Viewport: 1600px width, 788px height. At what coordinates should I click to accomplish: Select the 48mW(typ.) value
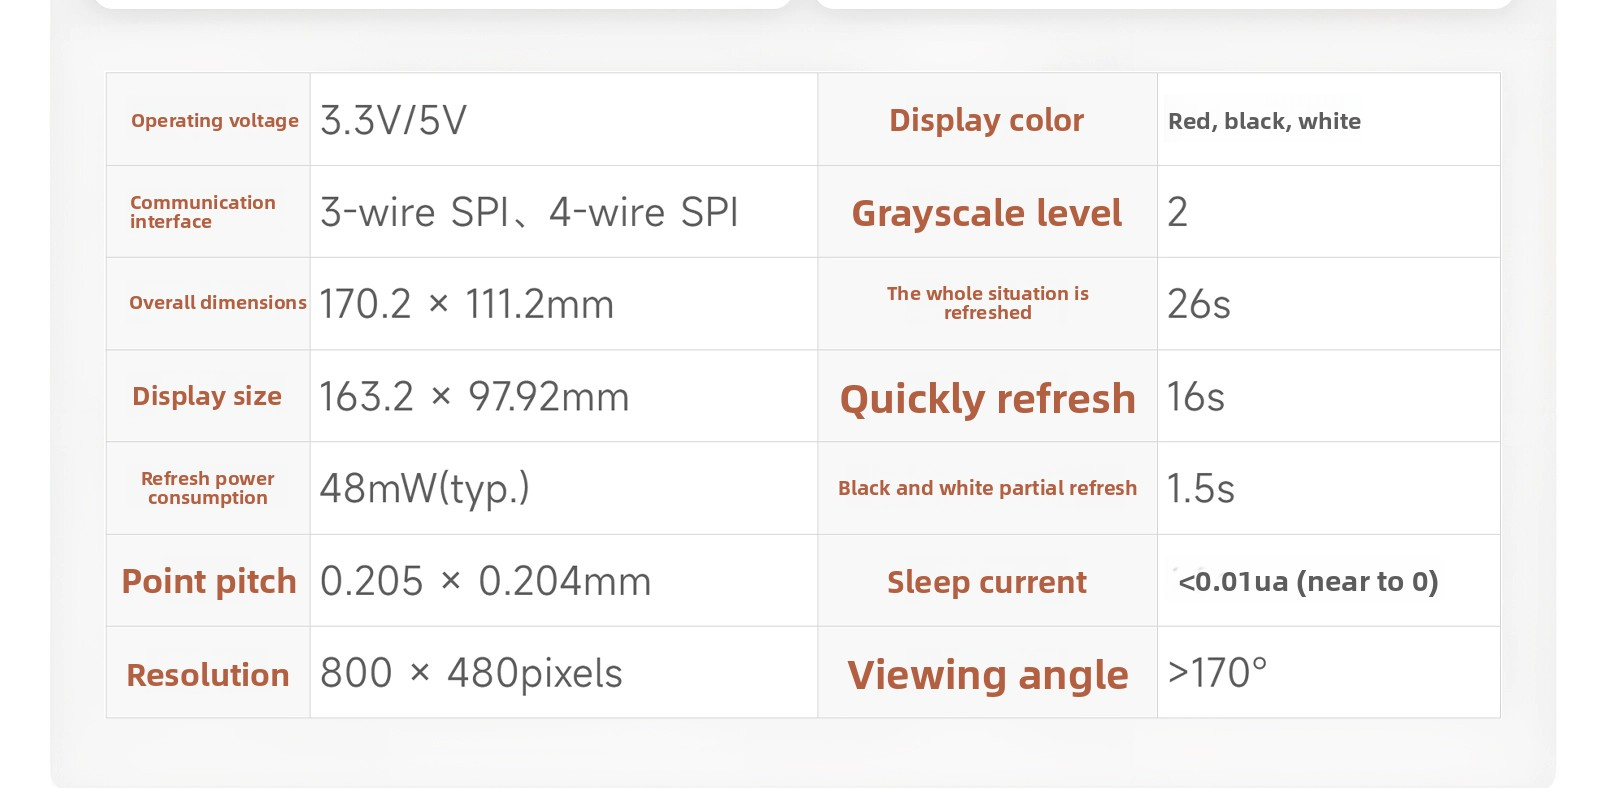click(x=425, y=488)
